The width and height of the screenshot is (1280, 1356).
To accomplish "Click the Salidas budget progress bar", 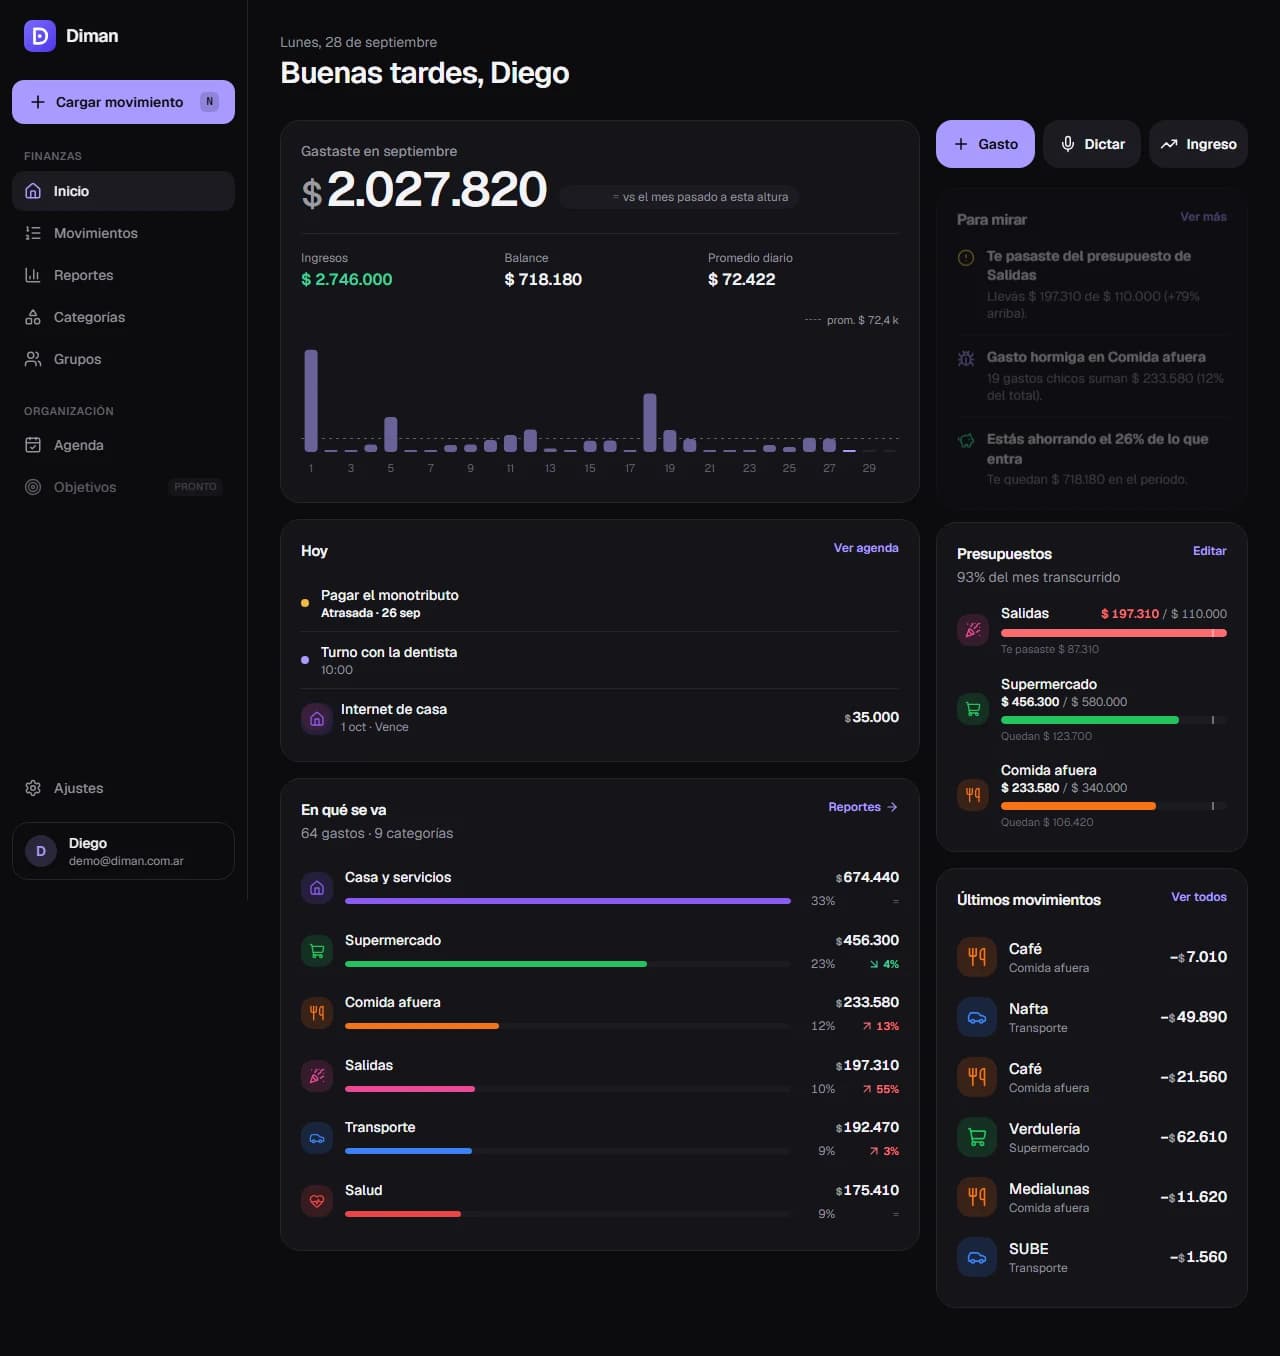I will tap(1114, 633).
